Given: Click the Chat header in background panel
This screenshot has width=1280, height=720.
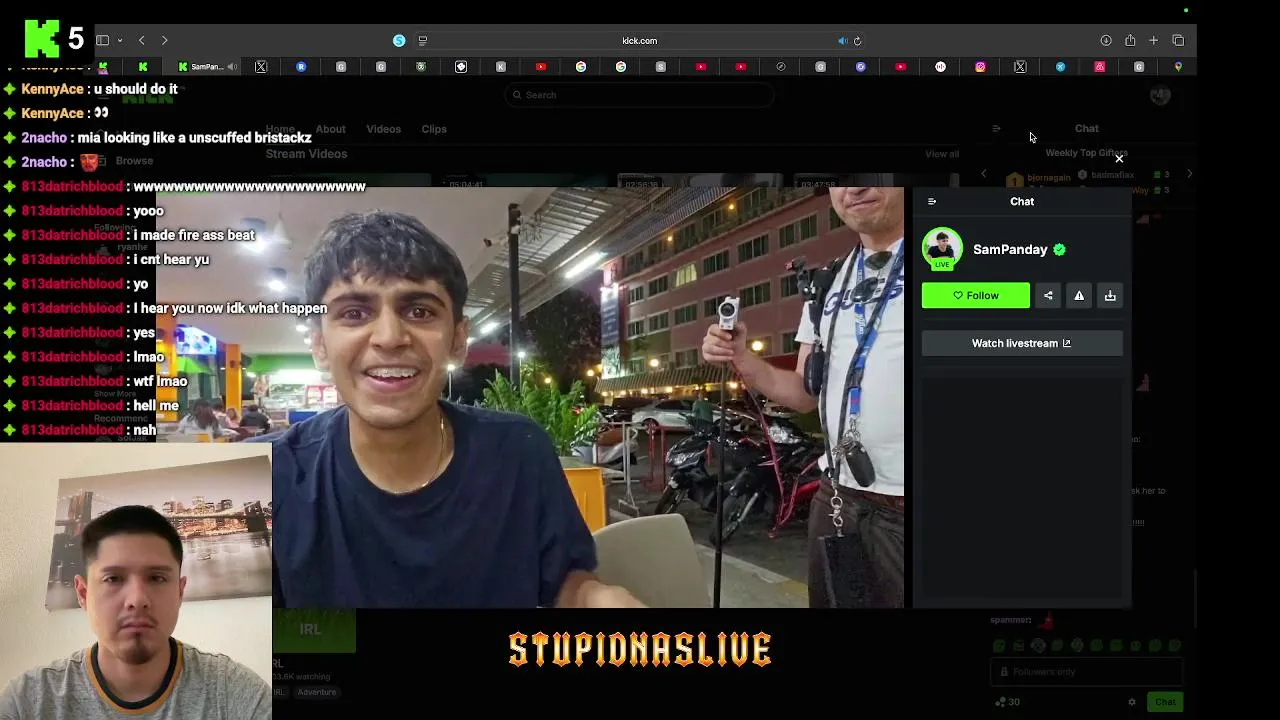Looking at the screenshot, I should click(x=1087, y=128).
